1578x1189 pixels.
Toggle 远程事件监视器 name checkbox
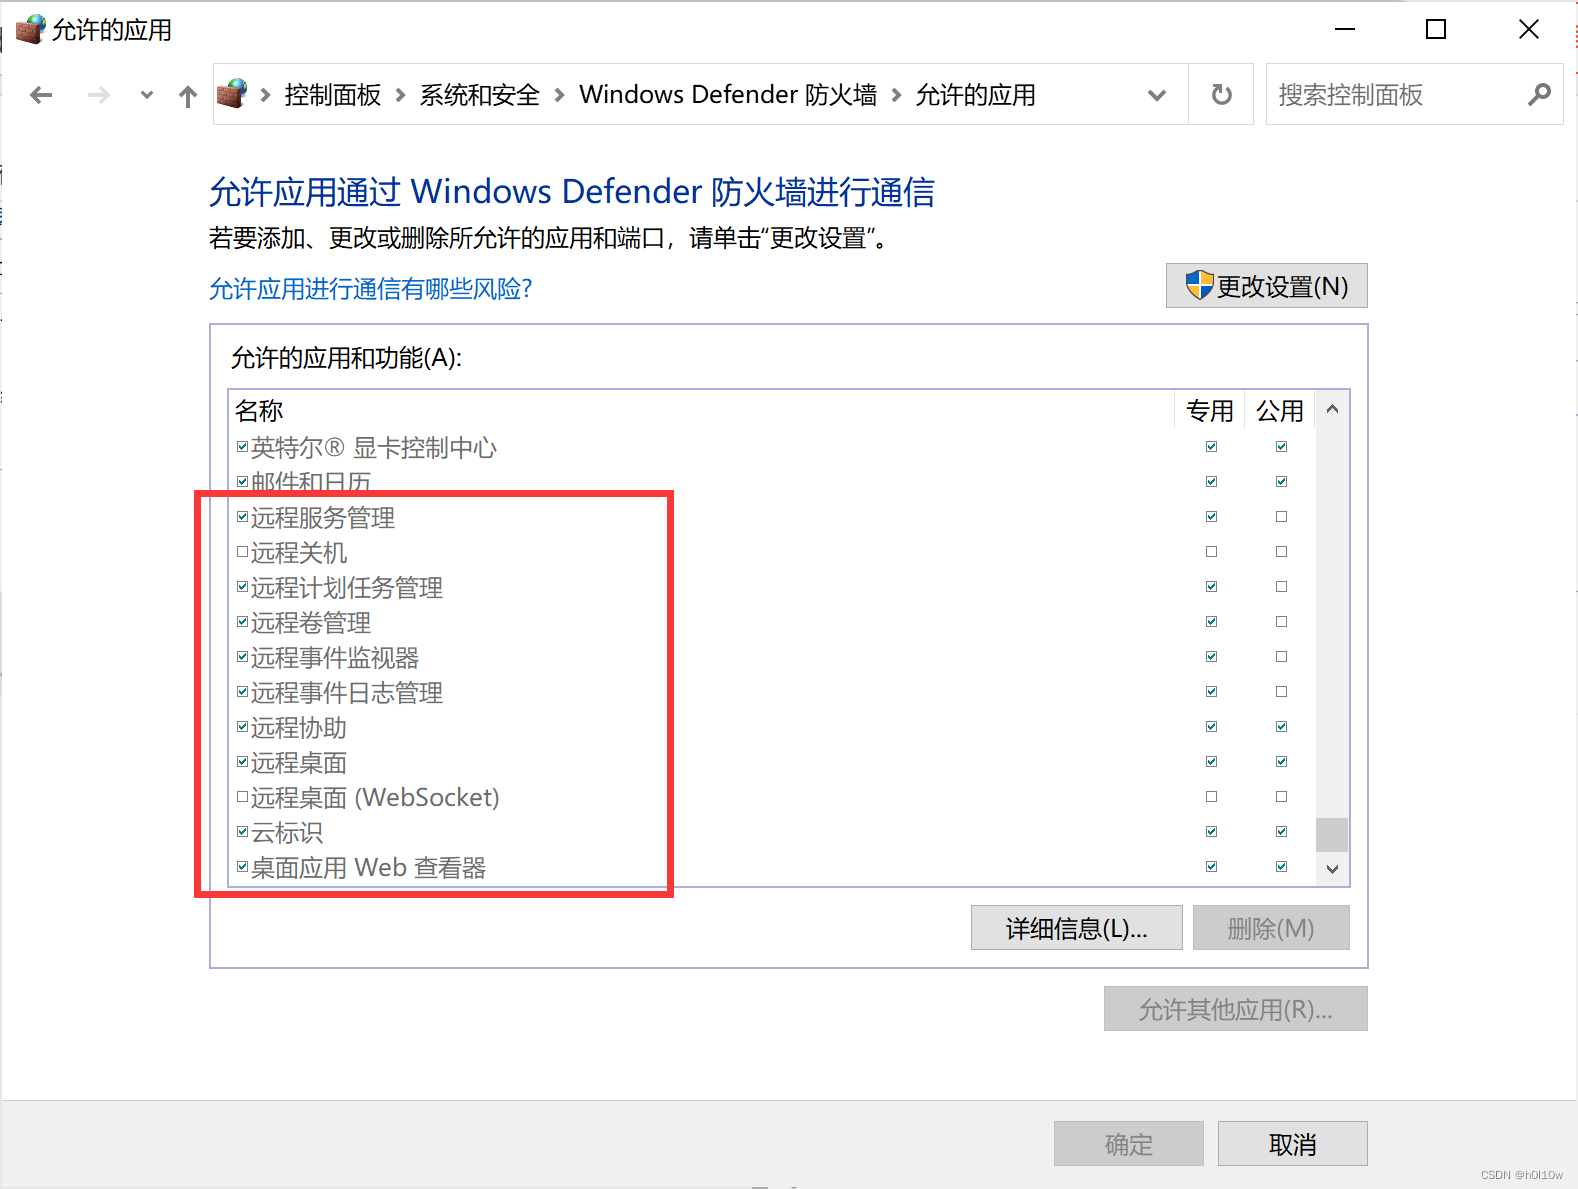coord(242,657)
